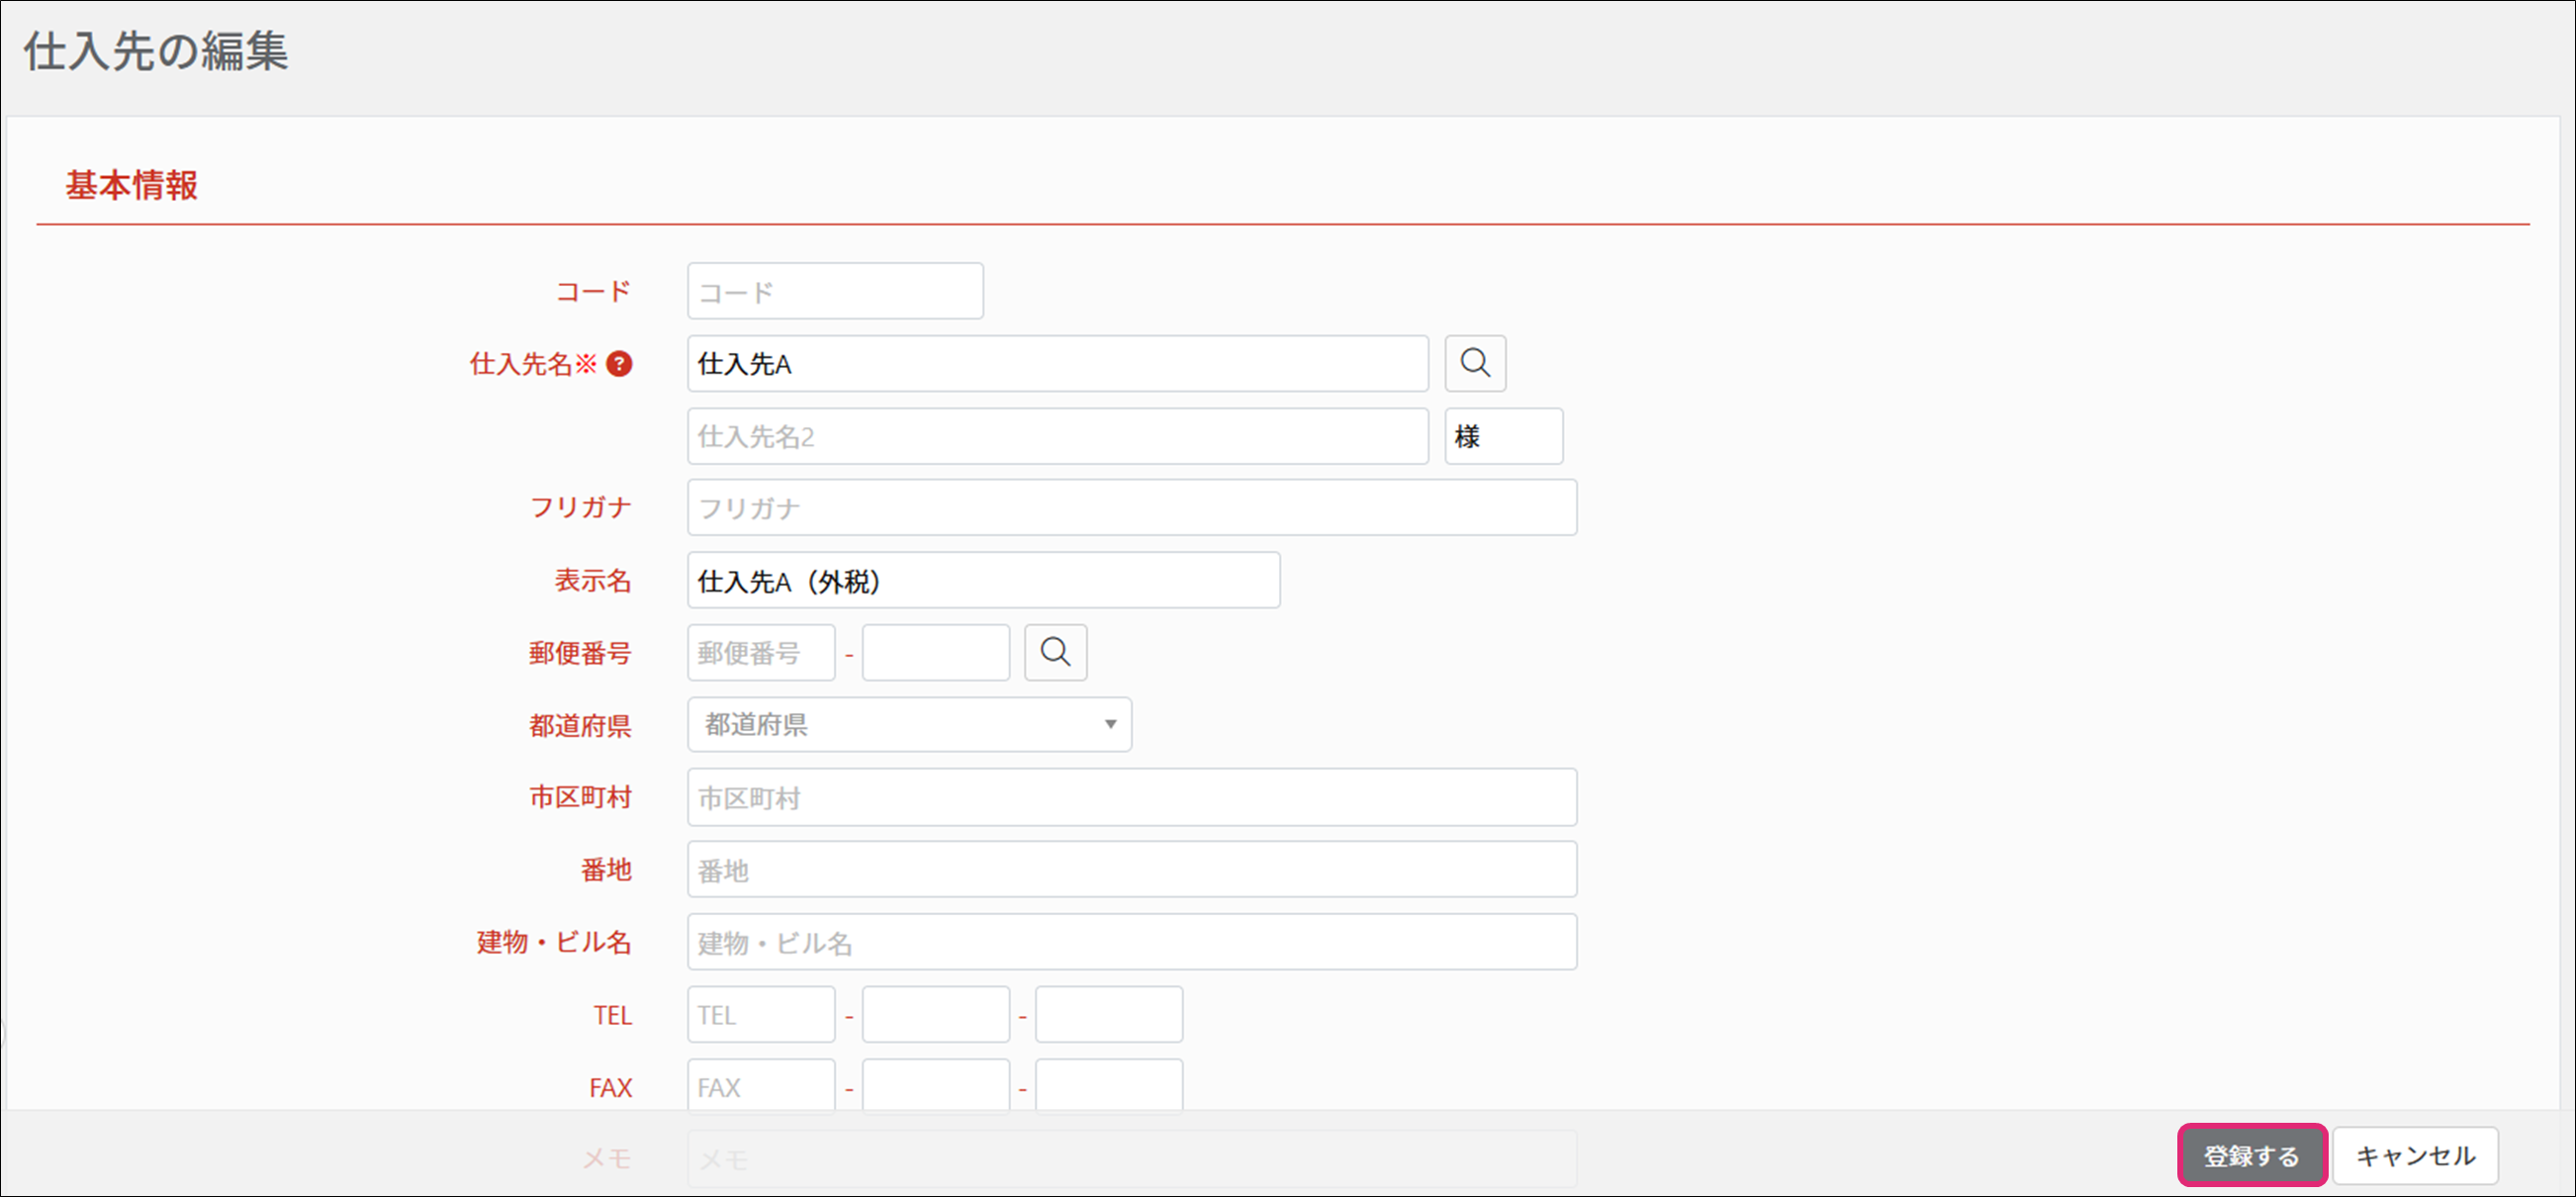This screenshot has width=2576, height=1197.
Task: Focus the 市区町村 input field
Action: [1131, 798]
